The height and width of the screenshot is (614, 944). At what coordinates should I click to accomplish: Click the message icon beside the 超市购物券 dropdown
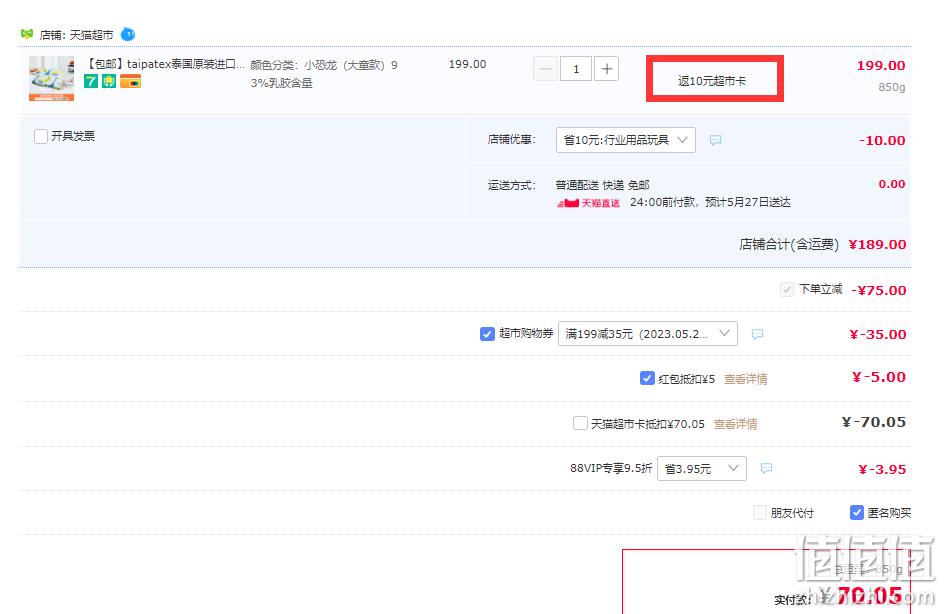tap(757, 334)
